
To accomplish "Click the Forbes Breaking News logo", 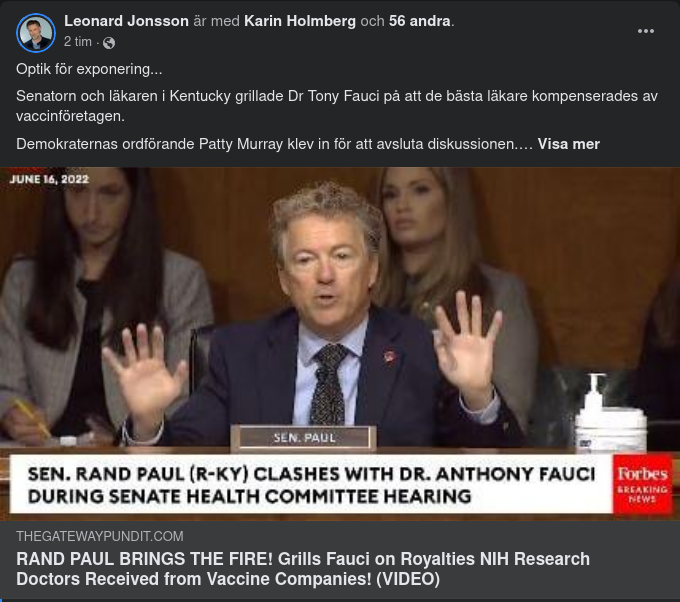I will click(x=642, y=484).
